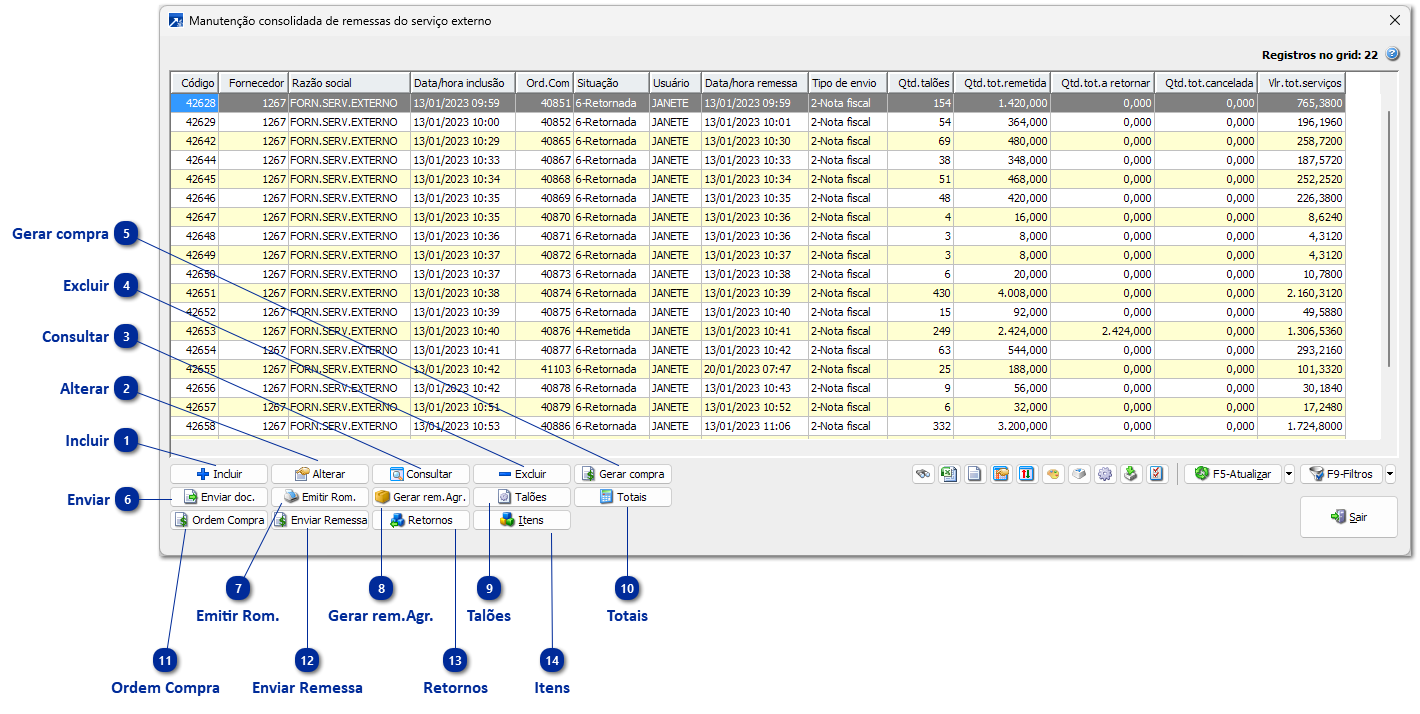Screen dimensions: 1420x714
Task: Click the Emitir Rom. button
Action: pos(320,497)
